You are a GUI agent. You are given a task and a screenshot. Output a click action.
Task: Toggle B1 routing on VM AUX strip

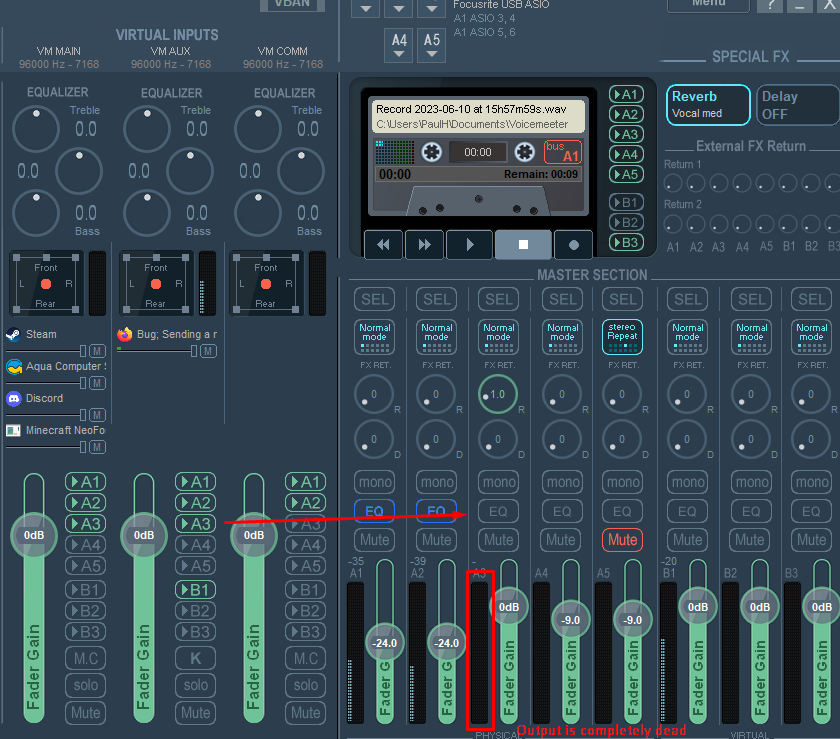coord(196,589)
